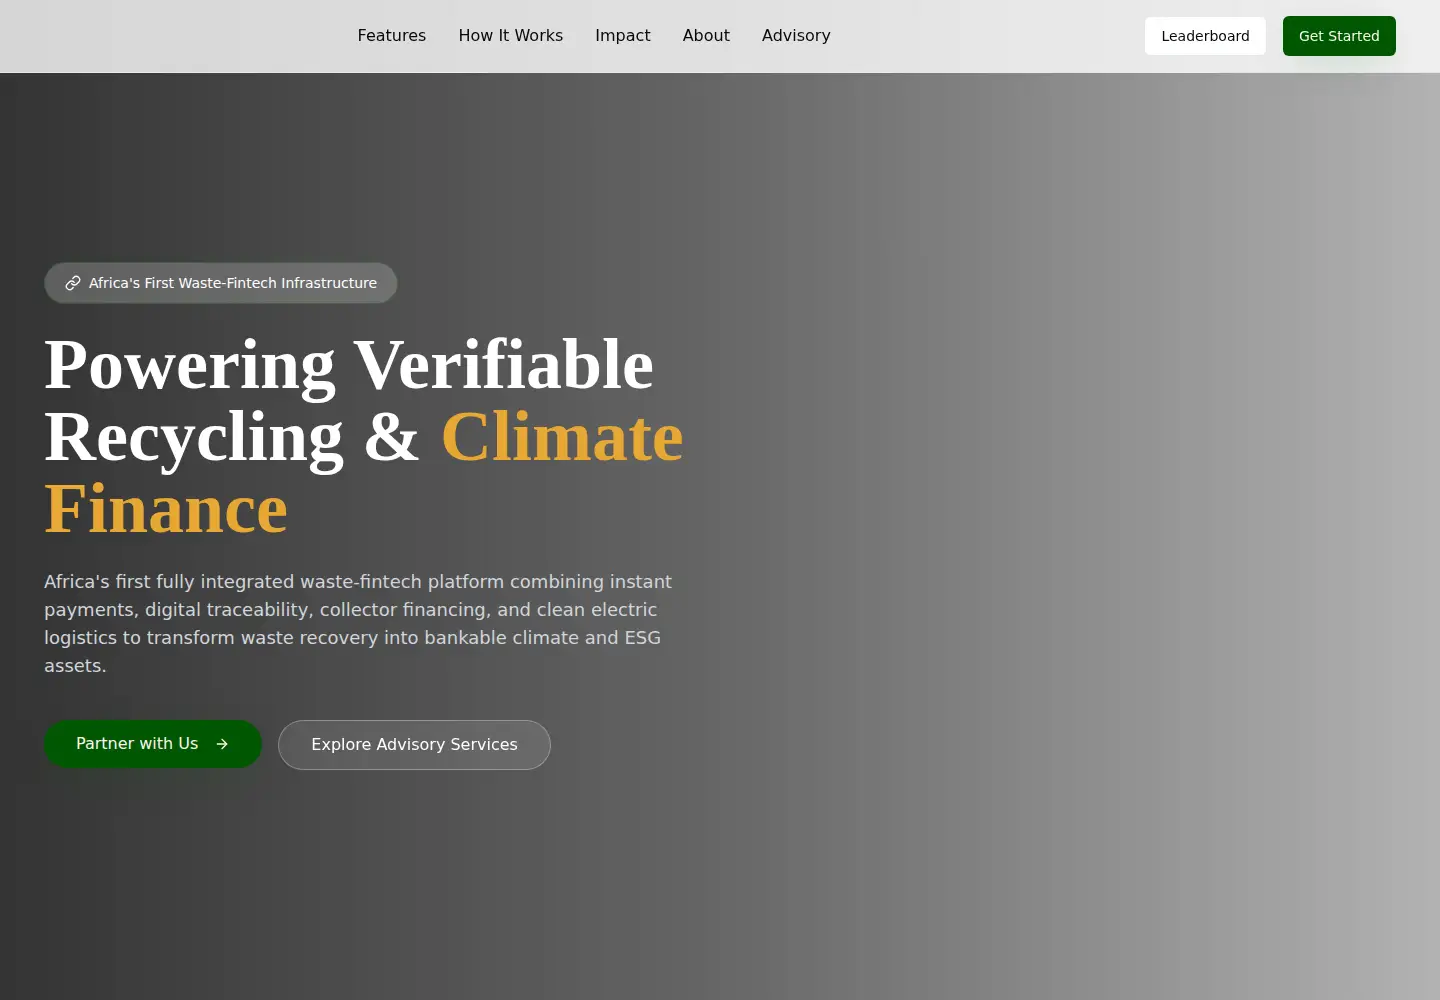Click the 'Powering Verifiable' headline text
Viewport: 1440px width, 1000px height.
coord(349,365)
